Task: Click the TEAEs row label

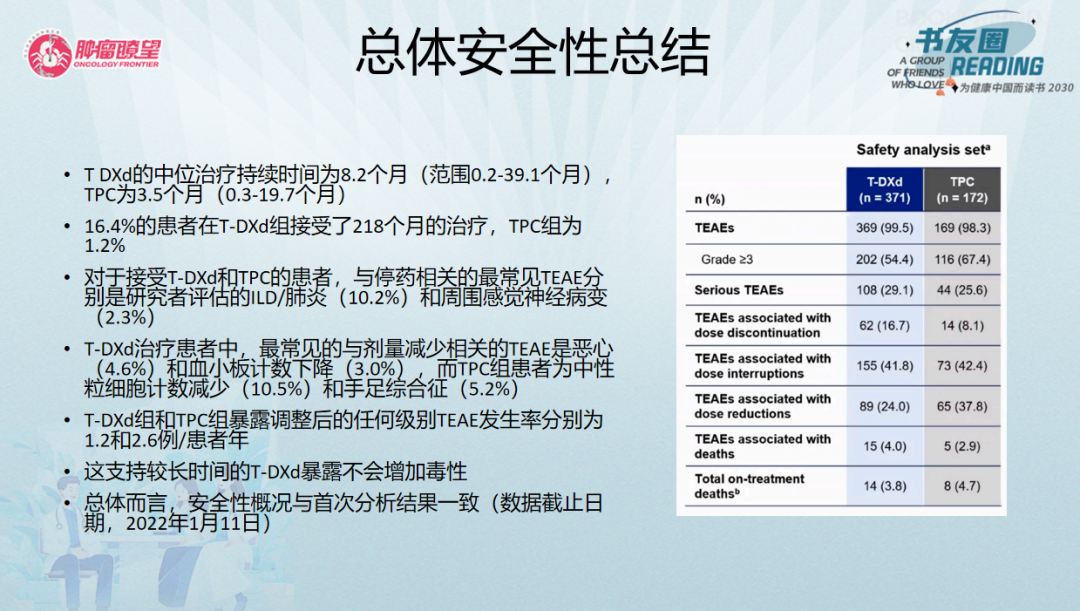Action: point(714,228)
